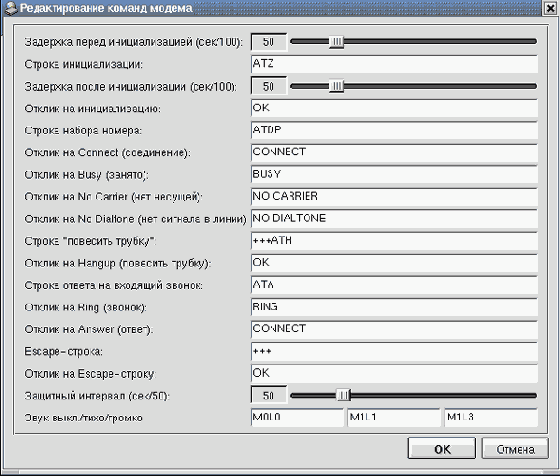Edit the +++ATH hangup string field
560x476 pixels.
coord(394,241)
